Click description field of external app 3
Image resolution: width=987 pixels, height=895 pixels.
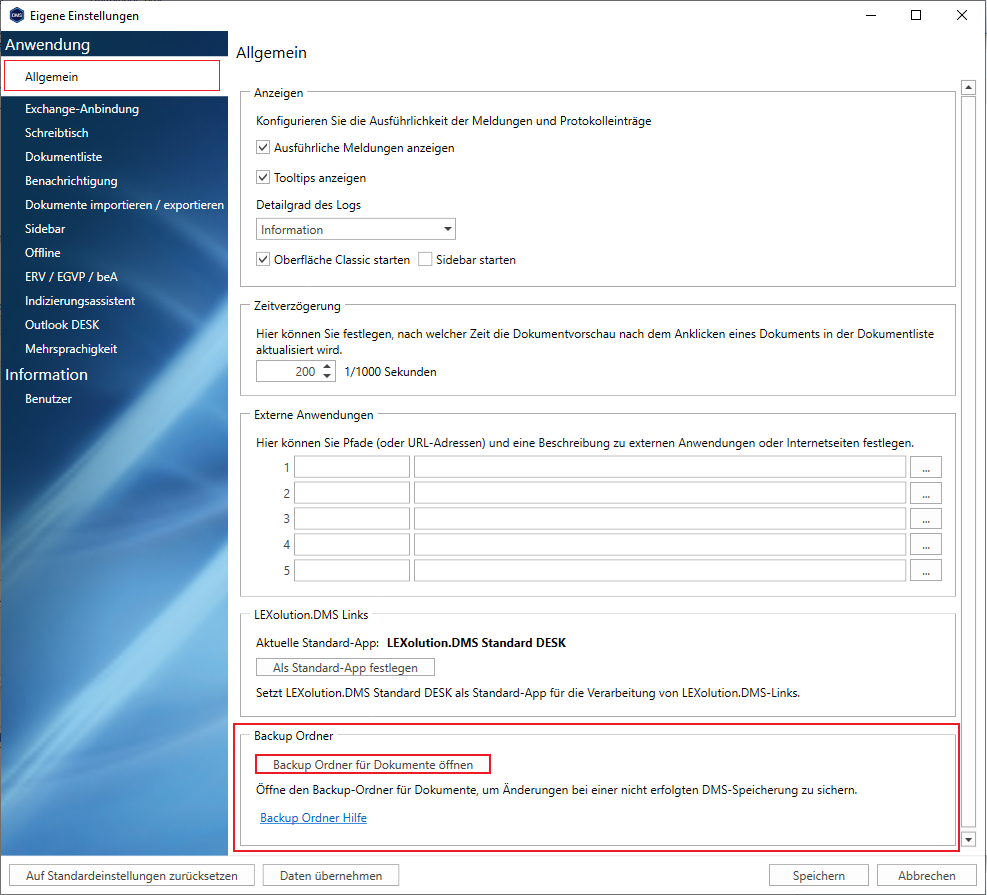click(352, 519)
